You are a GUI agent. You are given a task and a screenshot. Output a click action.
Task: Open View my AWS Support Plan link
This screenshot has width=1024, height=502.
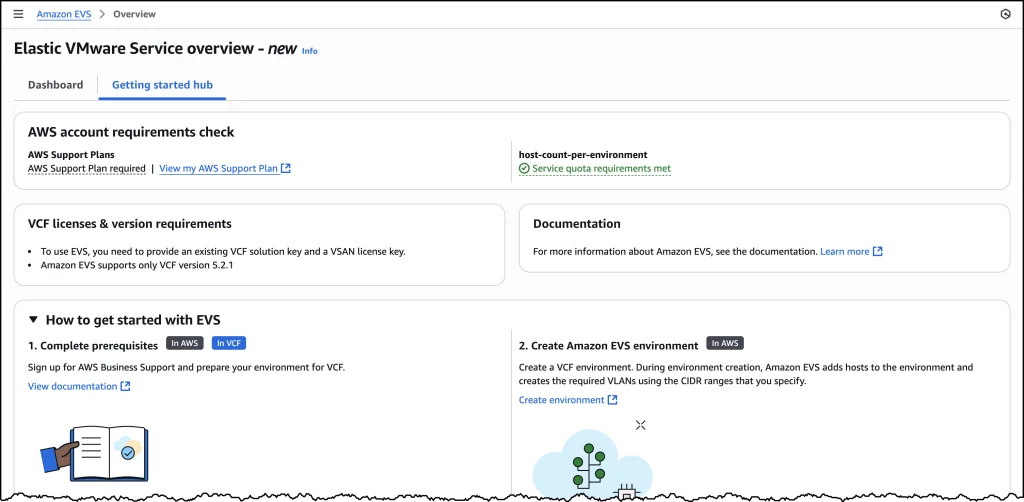click(x=219, y=168)
